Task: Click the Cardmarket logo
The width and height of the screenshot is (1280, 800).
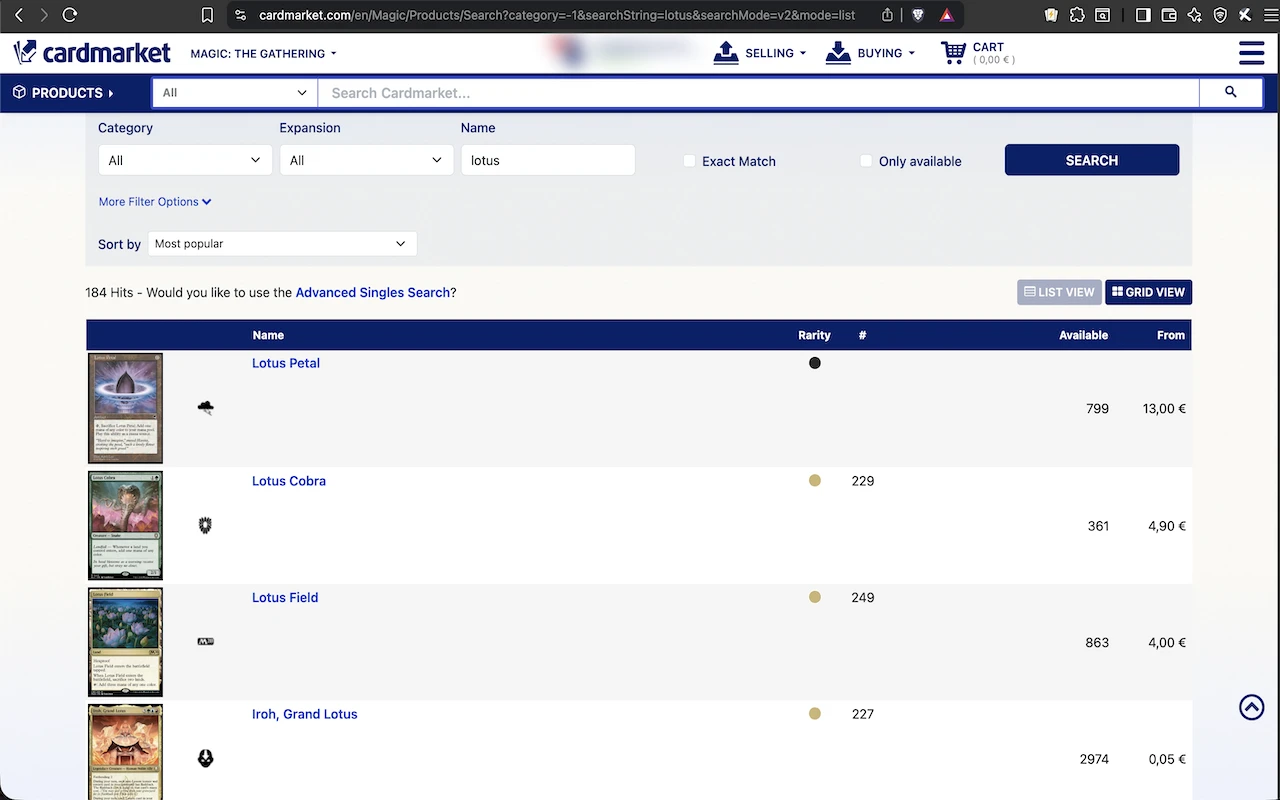Action: tap(92, 52)
